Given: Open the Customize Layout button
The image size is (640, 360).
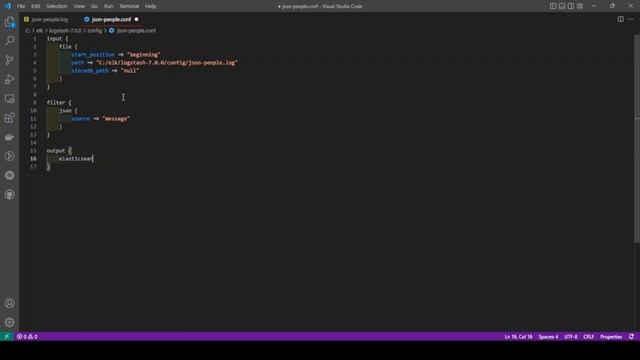Looking at the screenshot, I should [580, 6].
